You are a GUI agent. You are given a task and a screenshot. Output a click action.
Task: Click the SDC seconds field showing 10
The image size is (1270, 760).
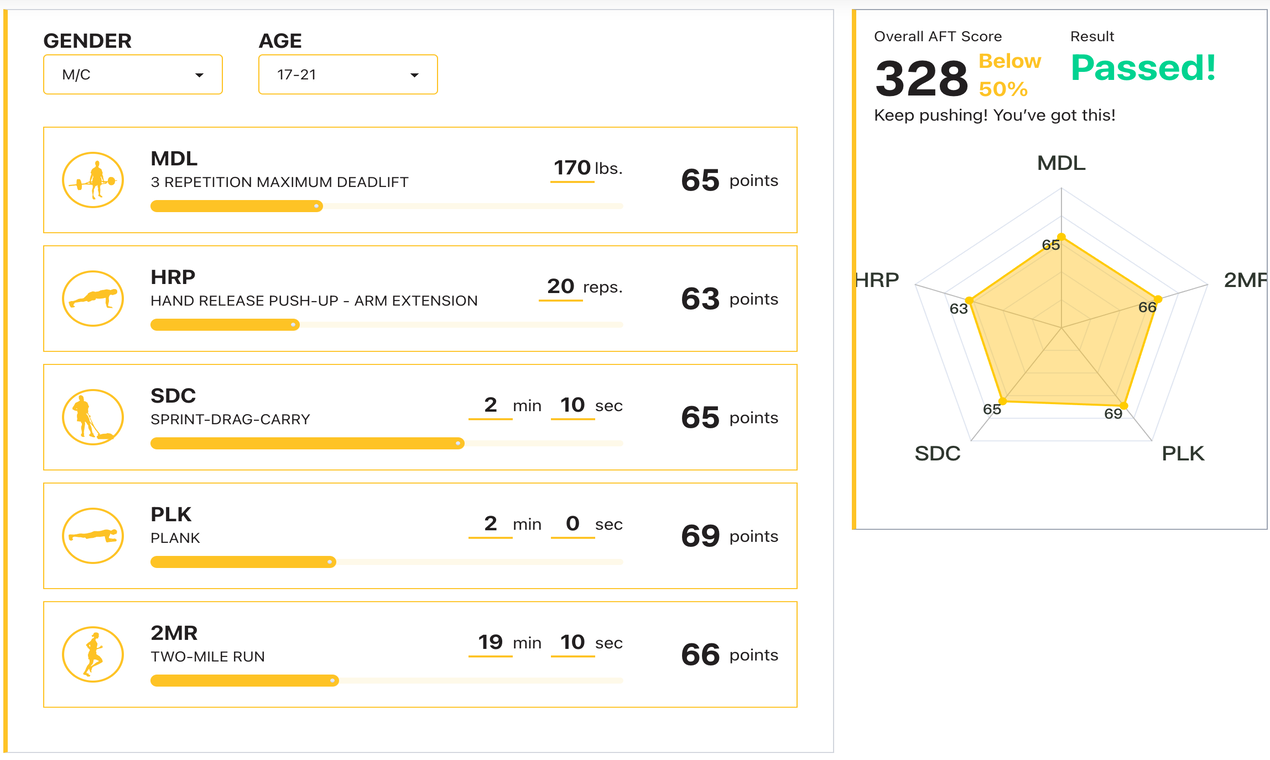pyautogui.click(x=572, y=405)
